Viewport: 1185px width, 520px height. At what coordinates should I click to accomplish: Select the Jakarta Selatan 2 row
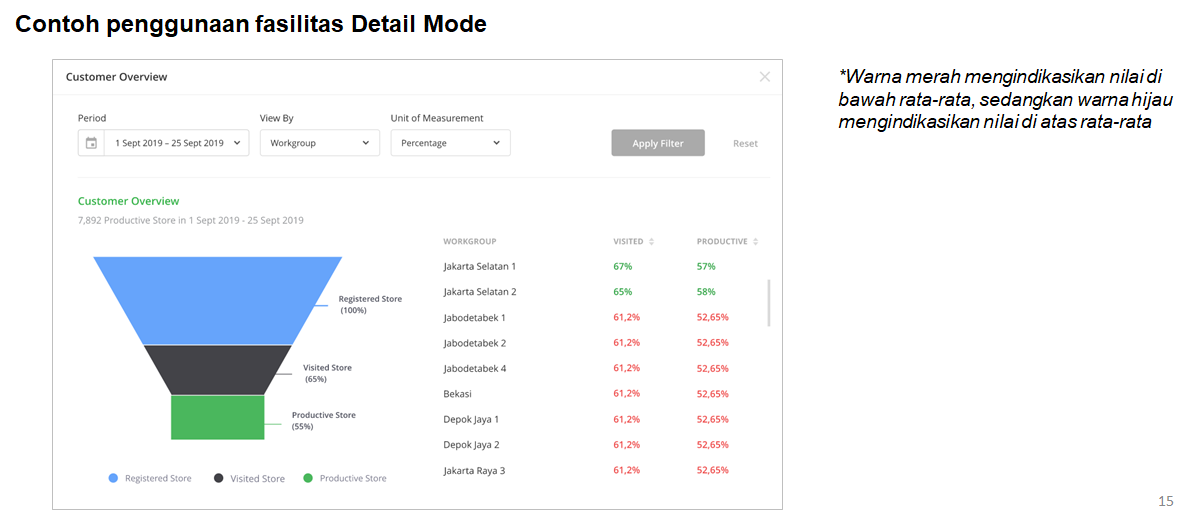click(602, 292)
